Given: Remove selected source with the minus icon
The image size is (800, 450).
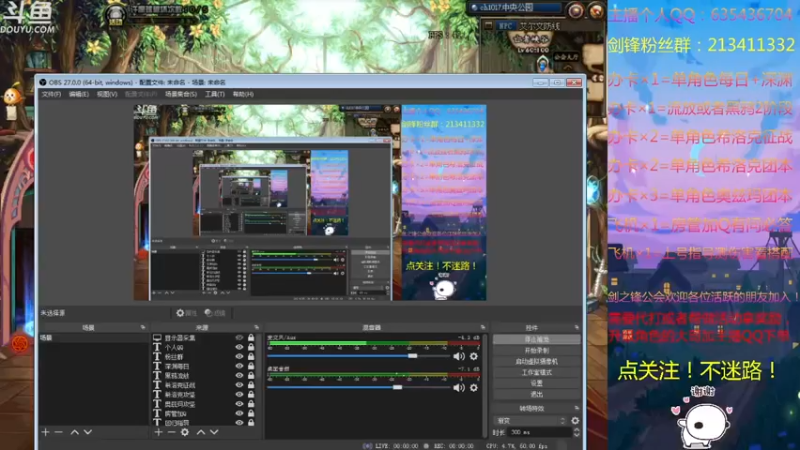Looking at the screenshot, I should pos(171,432).
